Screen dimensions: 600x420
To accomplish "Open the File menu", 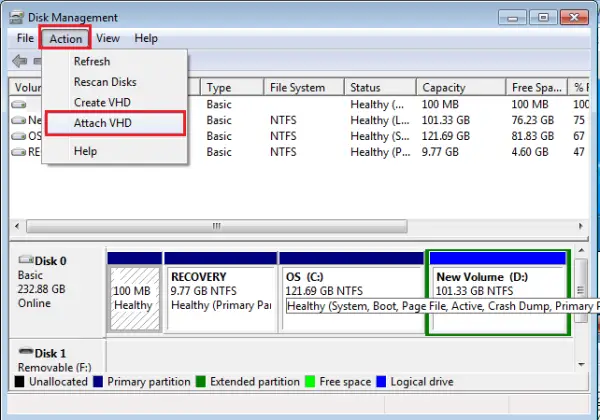I will [25, 38].
